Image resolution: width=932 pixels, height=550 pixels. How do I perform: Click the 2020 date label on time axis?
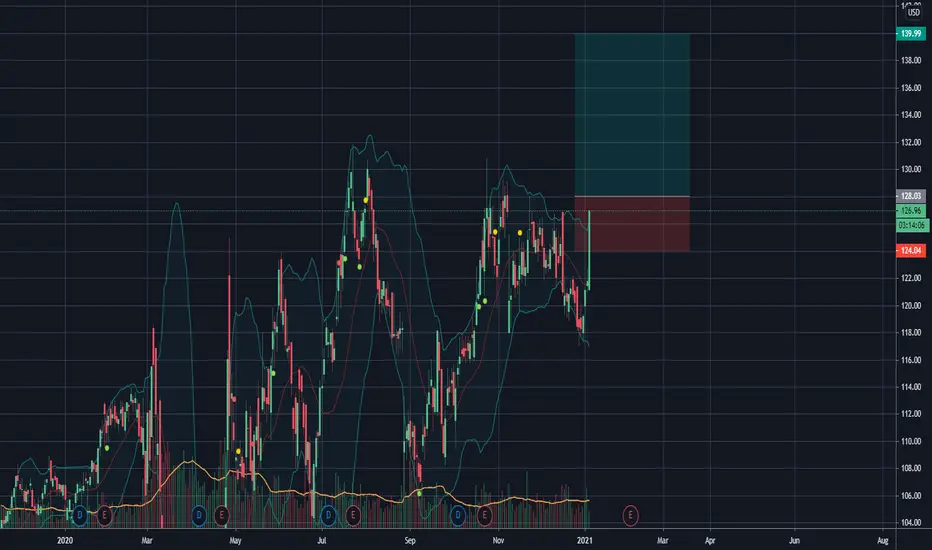pos(65,540)
